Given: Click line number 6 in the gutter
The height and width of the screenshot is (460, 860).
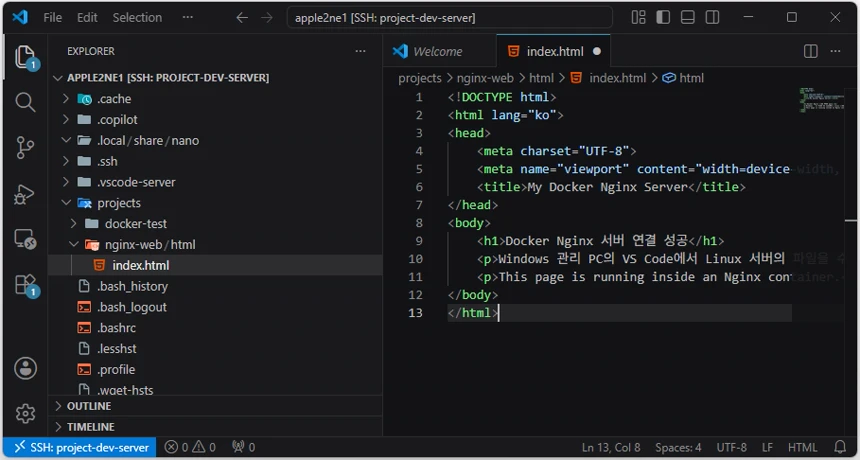Looking at the screenshot, I should (x=419, y=187).
